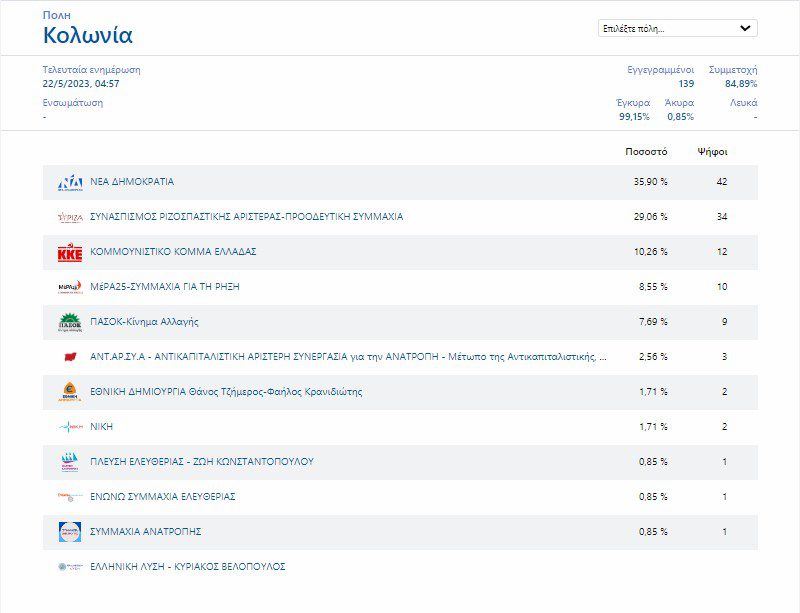This screenshot has width=800, height=613.
Task: Click the 29,06 % percentage value
Action: coord(651,216)
